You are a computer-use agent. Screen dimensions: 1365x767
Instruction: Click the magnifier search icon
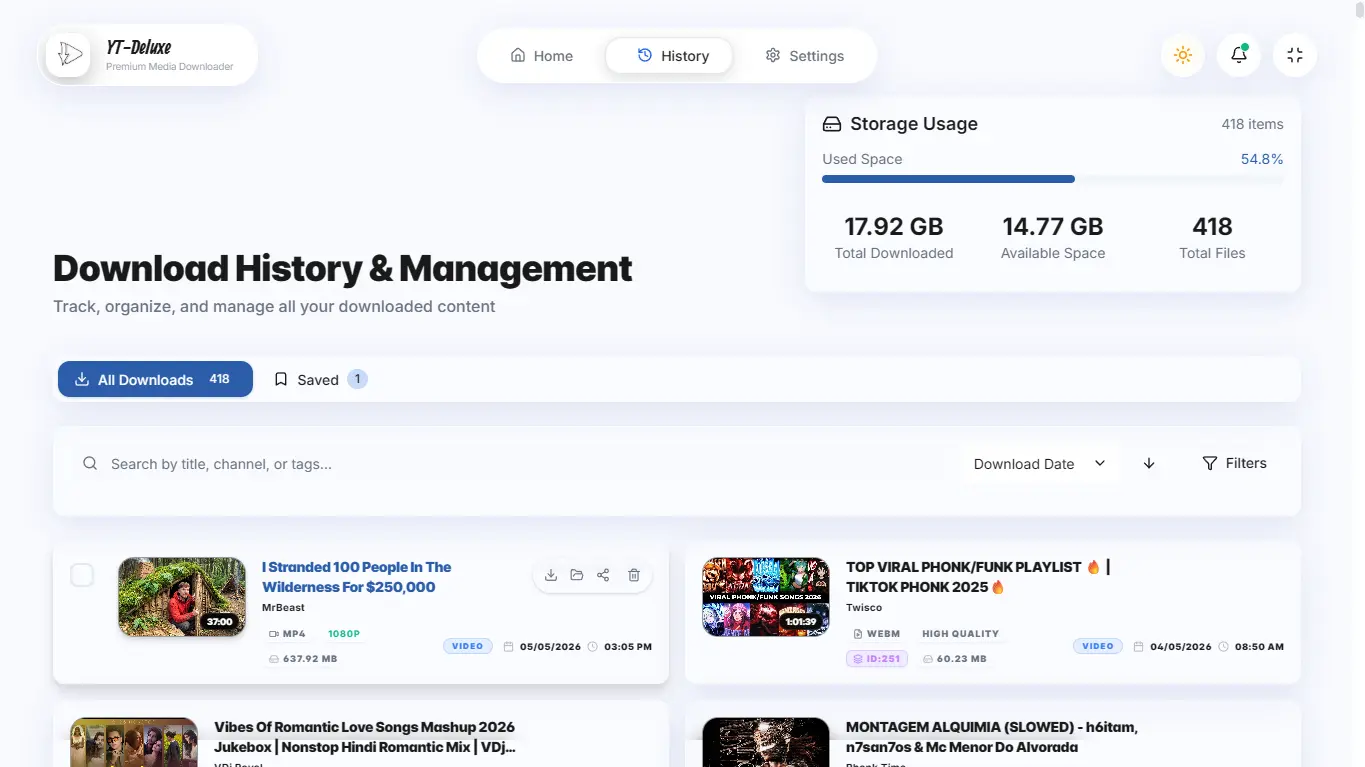(x=90, y=463)
